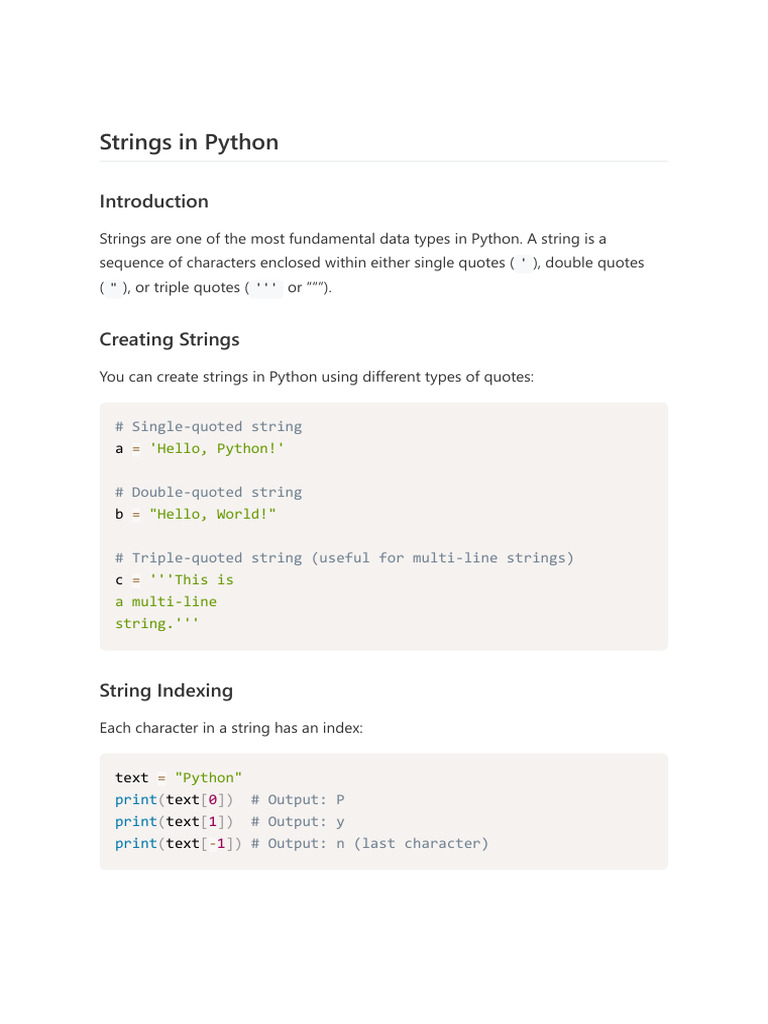Click the print(text[0]) code line
The width and height of the screenshot is (768, 1024).
pyautogui.click(x=175, y=800)
